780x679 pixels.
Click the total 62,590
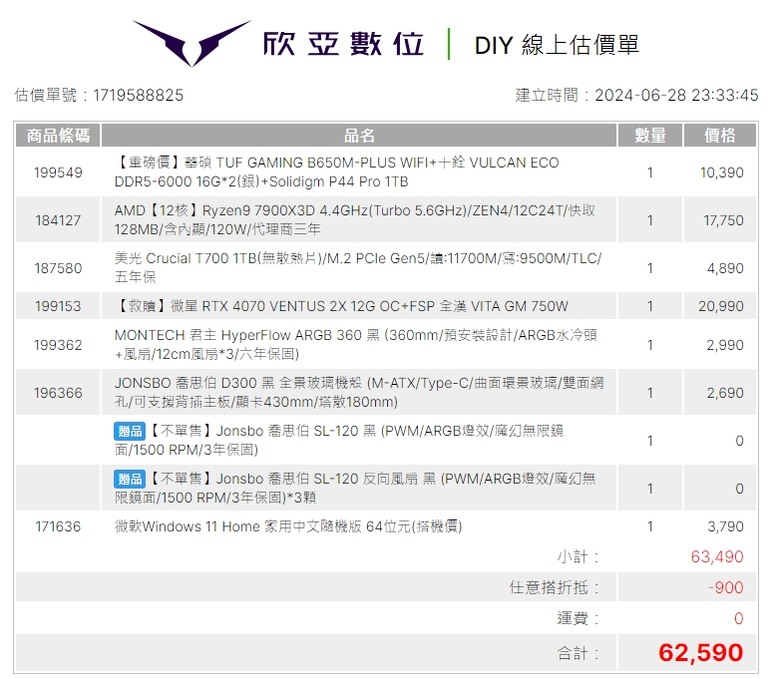[701, 653]
